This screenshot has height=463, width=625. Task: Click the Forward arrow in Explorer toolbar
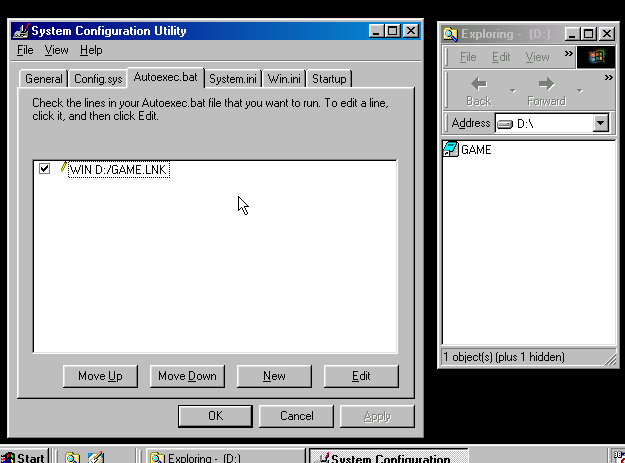pos(546,85)
